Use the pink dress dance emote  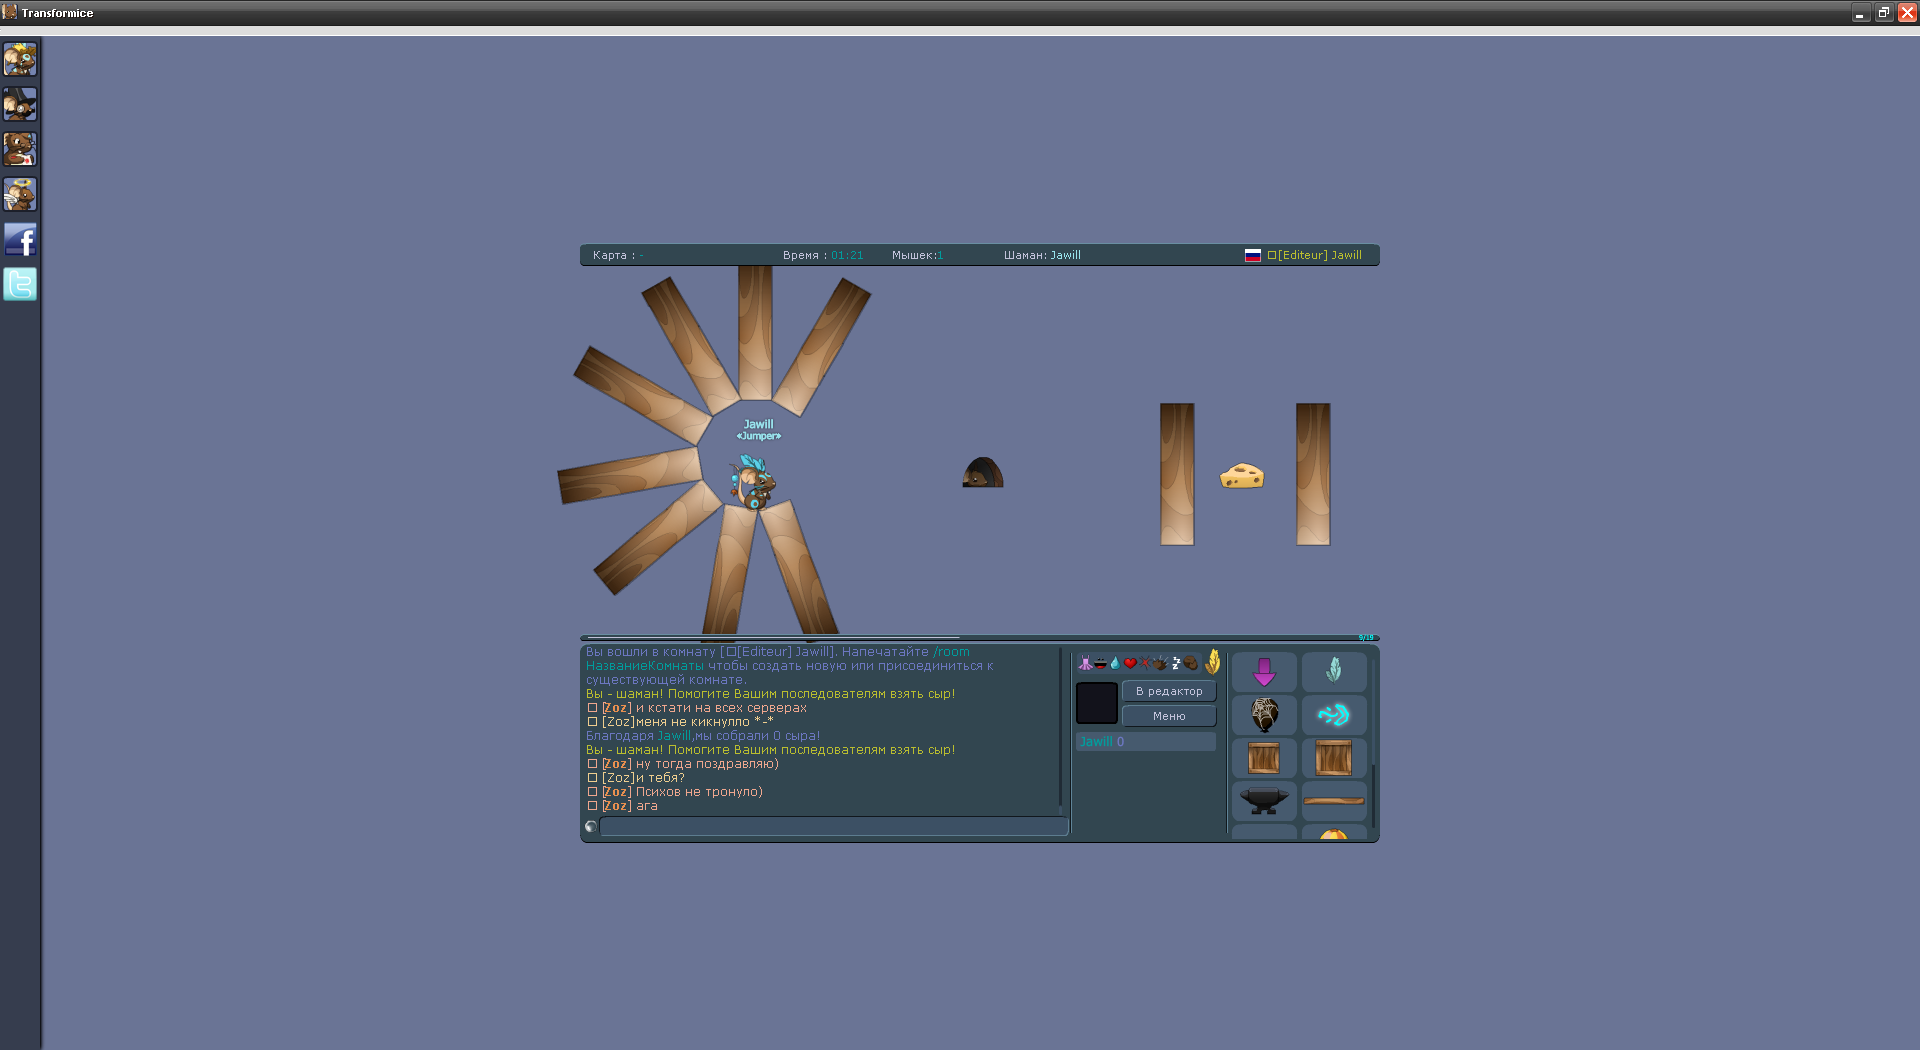(x=1085, y=662)
